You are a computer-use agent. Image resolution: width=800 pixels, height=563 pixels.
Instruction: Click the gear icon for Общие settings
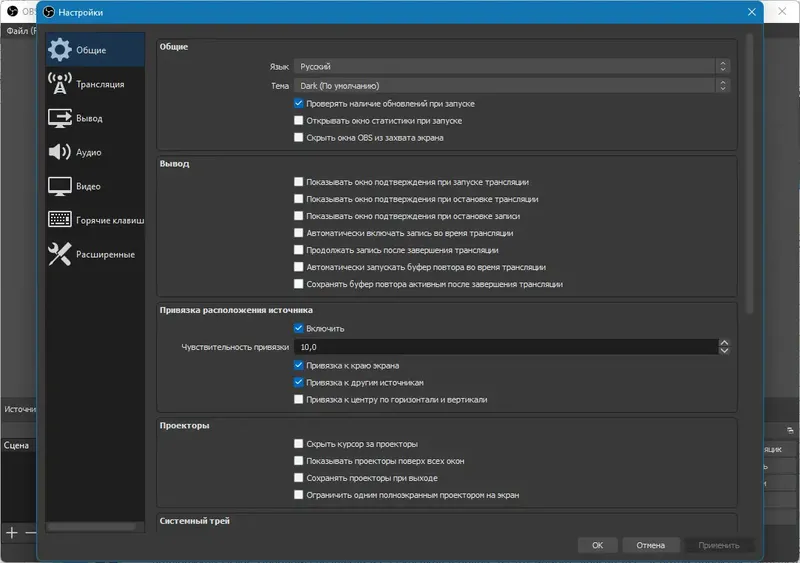pos(60,50)
